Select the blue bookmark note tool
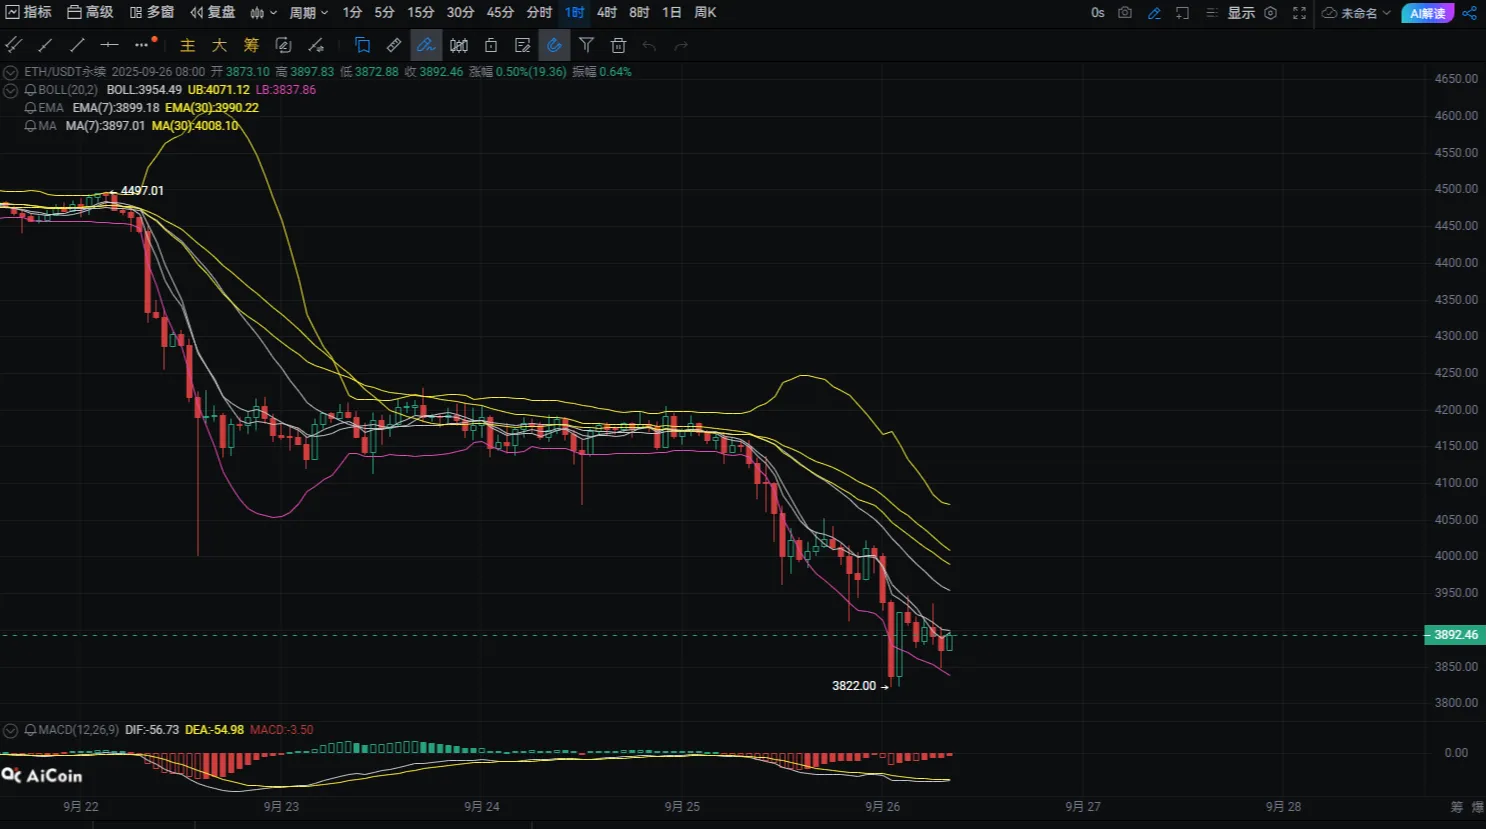The width and height of the screenshot is (1487, 829). (x=362, y=45)
